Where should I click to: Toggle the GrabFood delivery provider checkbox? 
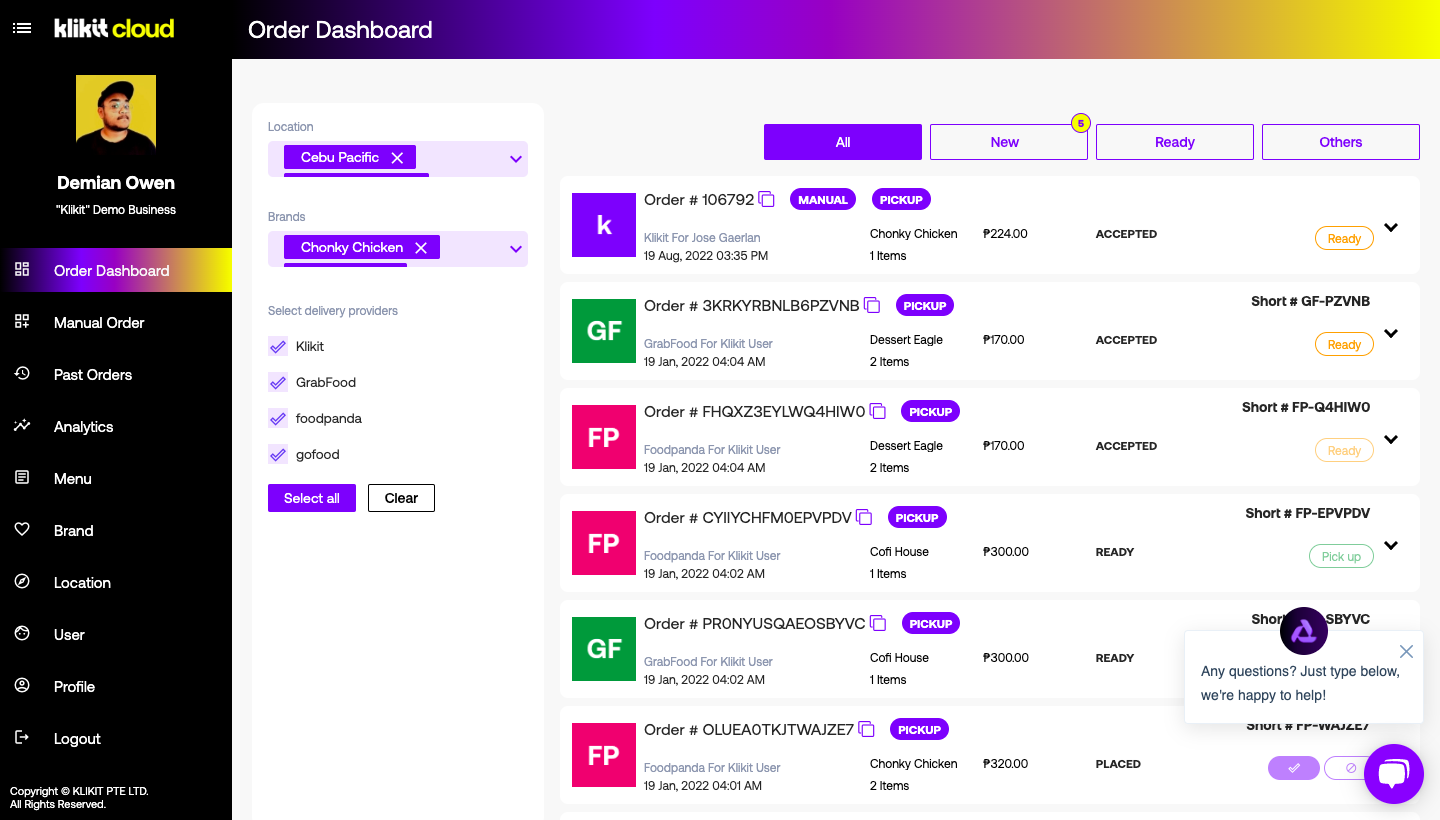click(278, 382)
